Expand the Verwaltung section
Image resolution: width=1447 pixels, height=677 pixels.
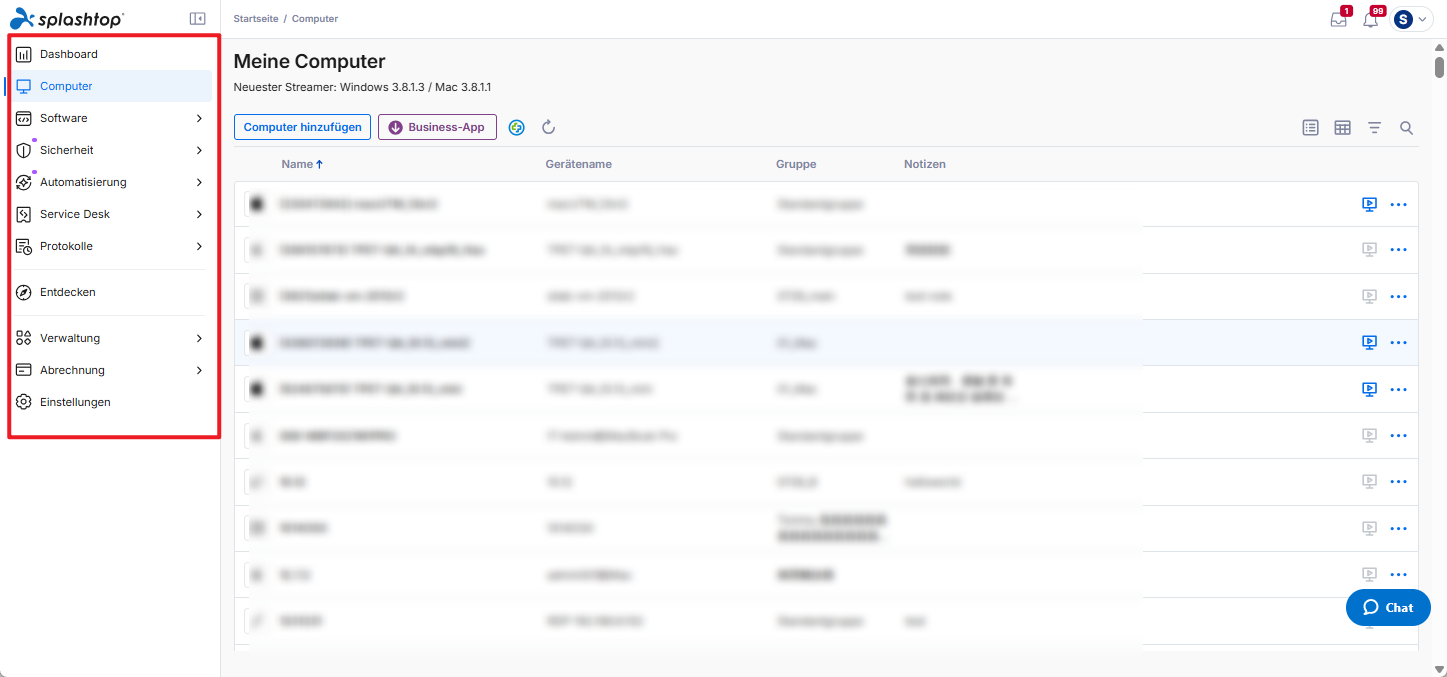coord(110,338)
